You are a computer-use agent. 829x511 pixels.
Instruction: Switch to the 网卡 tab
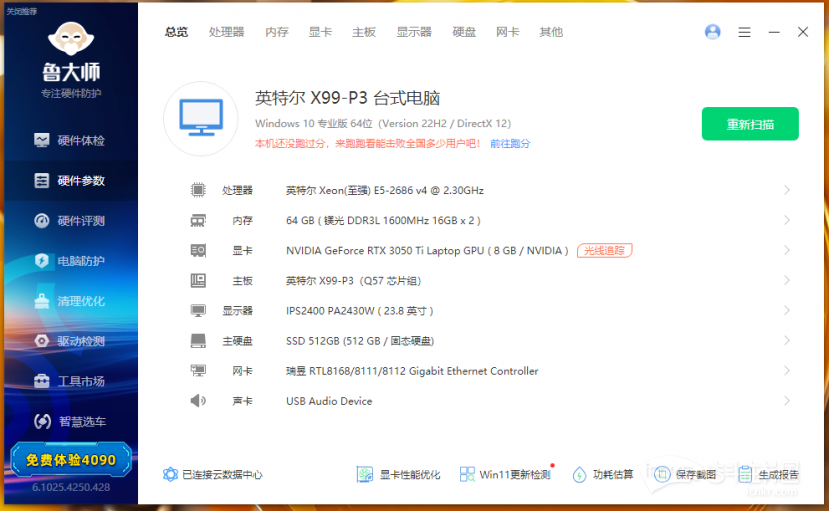[x=508, y=32]
